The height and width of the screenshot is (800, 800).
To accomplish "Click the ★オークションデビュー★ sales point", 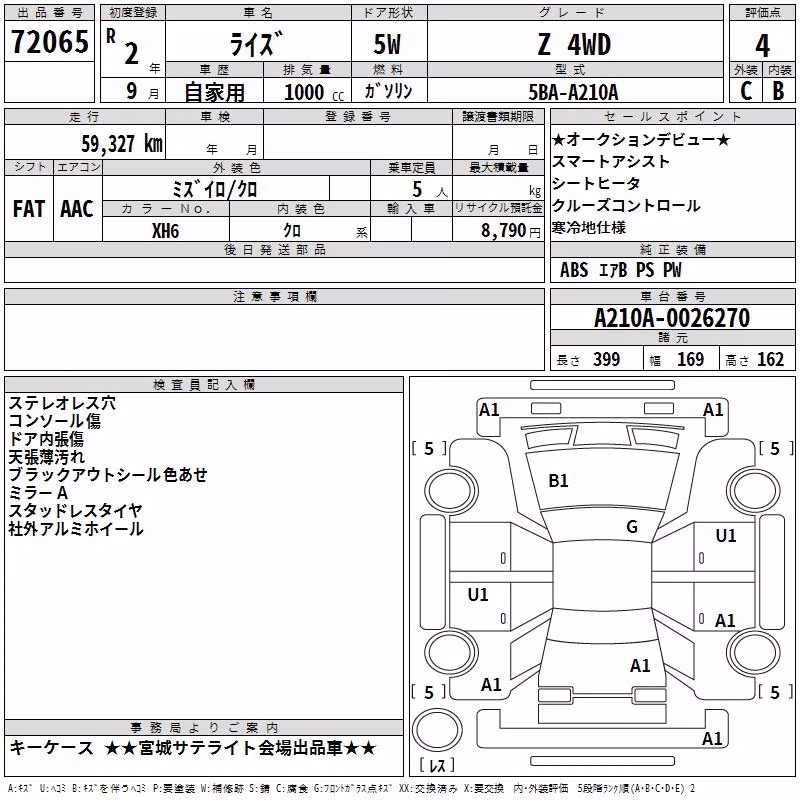I will tap(641, 139).
